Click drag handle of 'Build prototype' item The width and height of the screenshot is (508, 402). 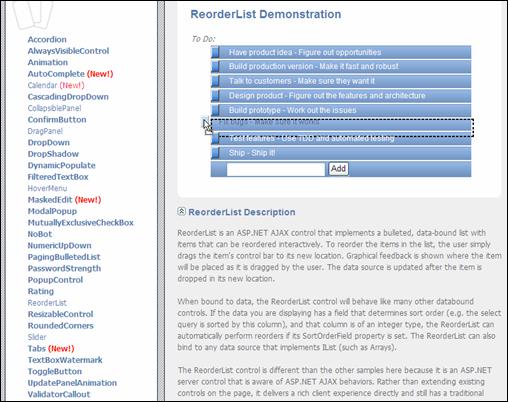coord(215,110)
